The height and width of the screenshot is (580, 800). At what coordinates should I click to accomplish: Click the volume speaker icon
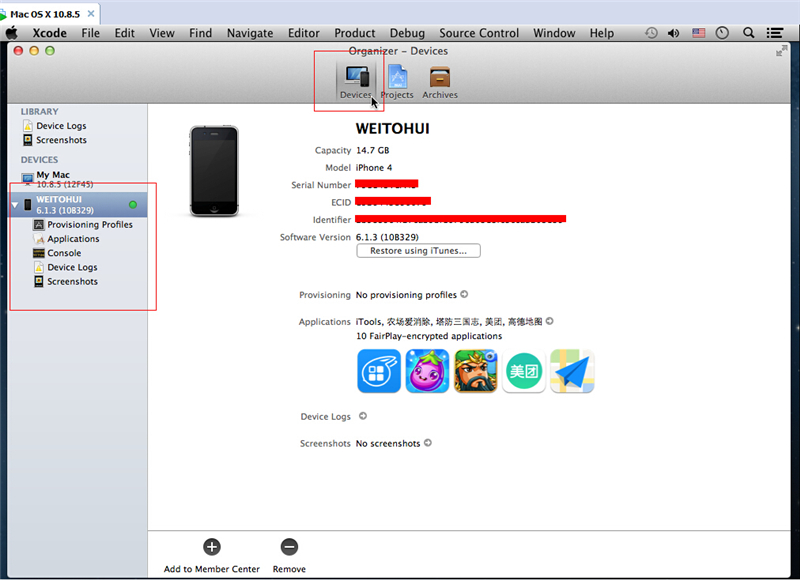[673, 33]
